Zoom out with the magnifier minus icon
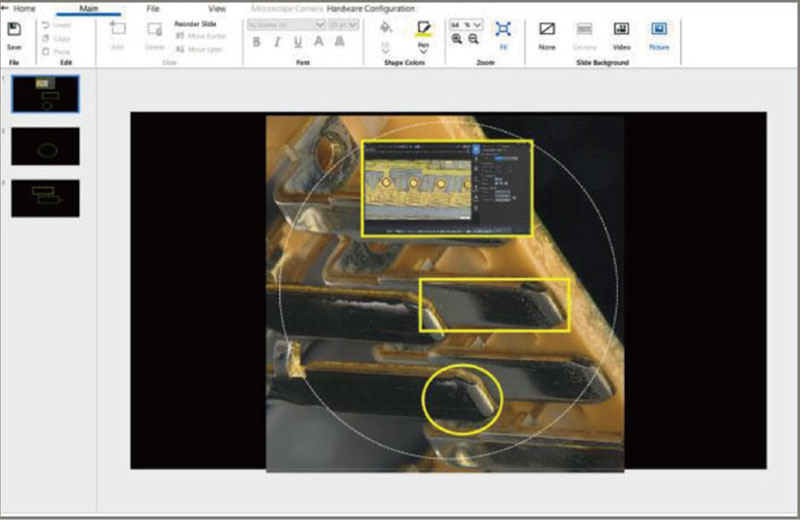Image resolution: width=800 pixels, height=520 pixels. click(473, 39)
